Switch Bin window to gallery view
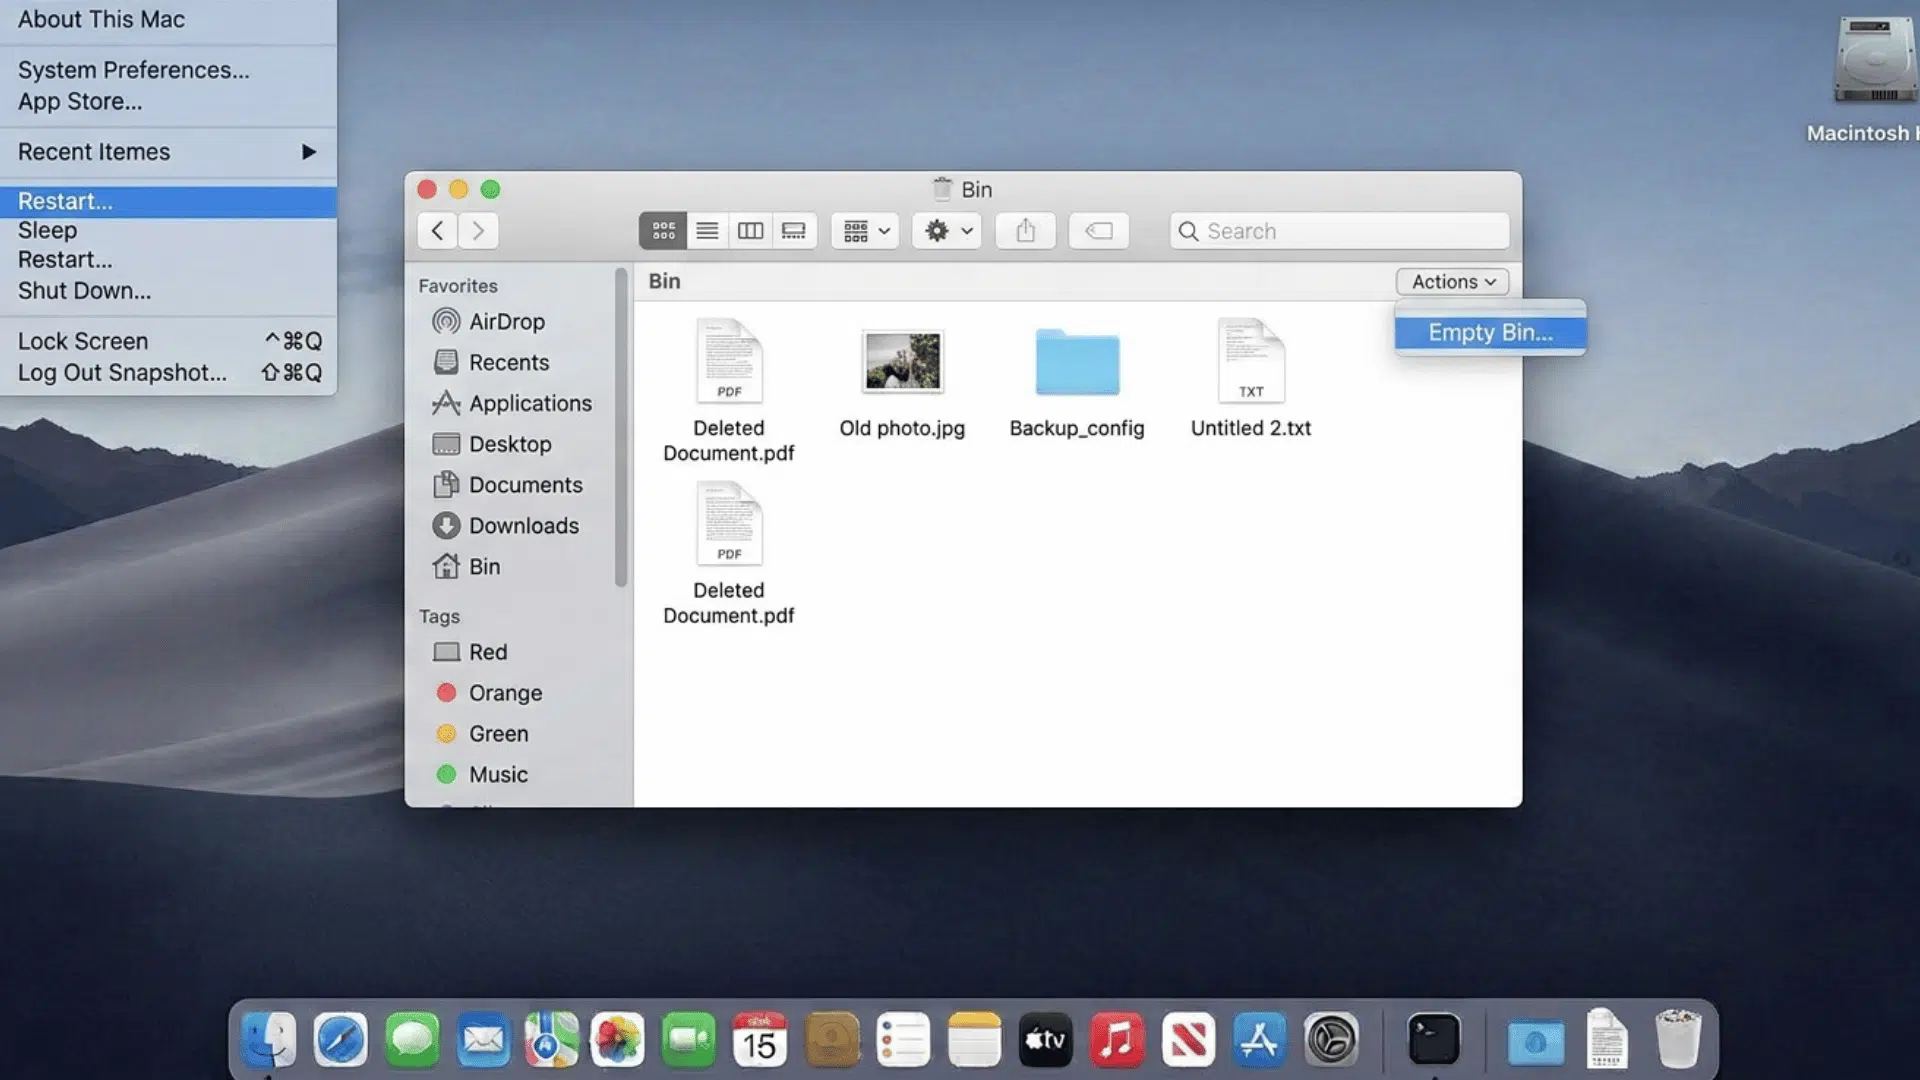Viewport: 1920px width, 1080px height. click(x=794, y=231)
